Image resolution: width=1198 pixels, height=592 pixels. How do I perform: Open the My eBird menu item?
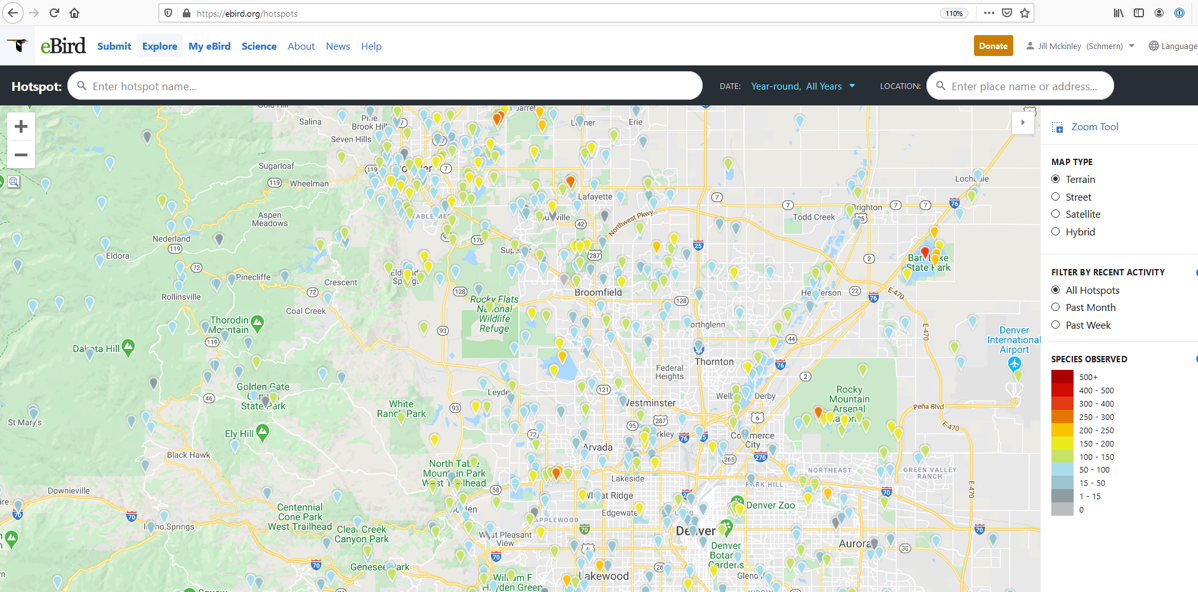coord(209,46)
